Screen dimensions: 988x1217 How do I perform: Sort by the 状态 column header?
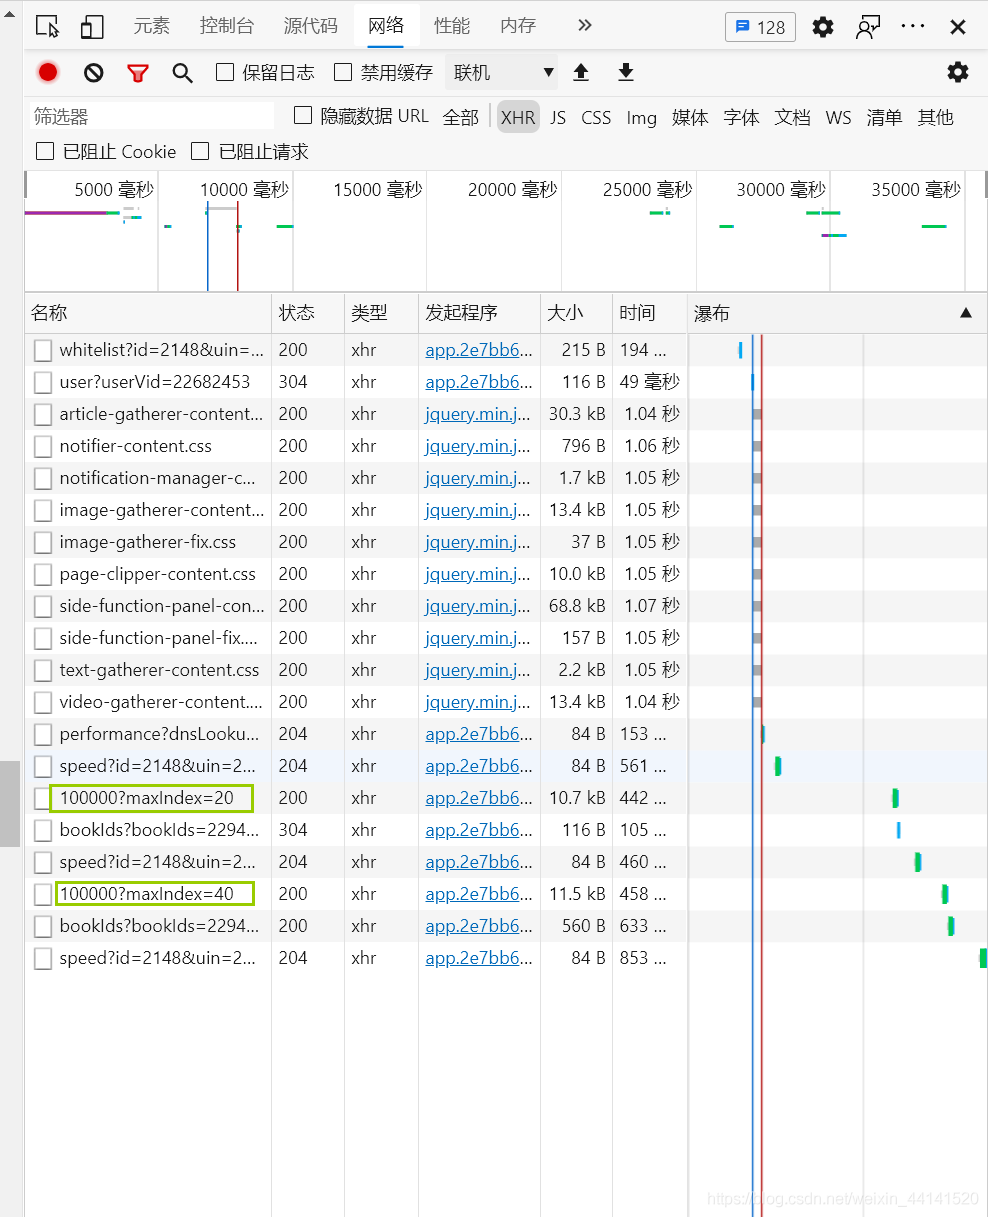tap(308, 313)
